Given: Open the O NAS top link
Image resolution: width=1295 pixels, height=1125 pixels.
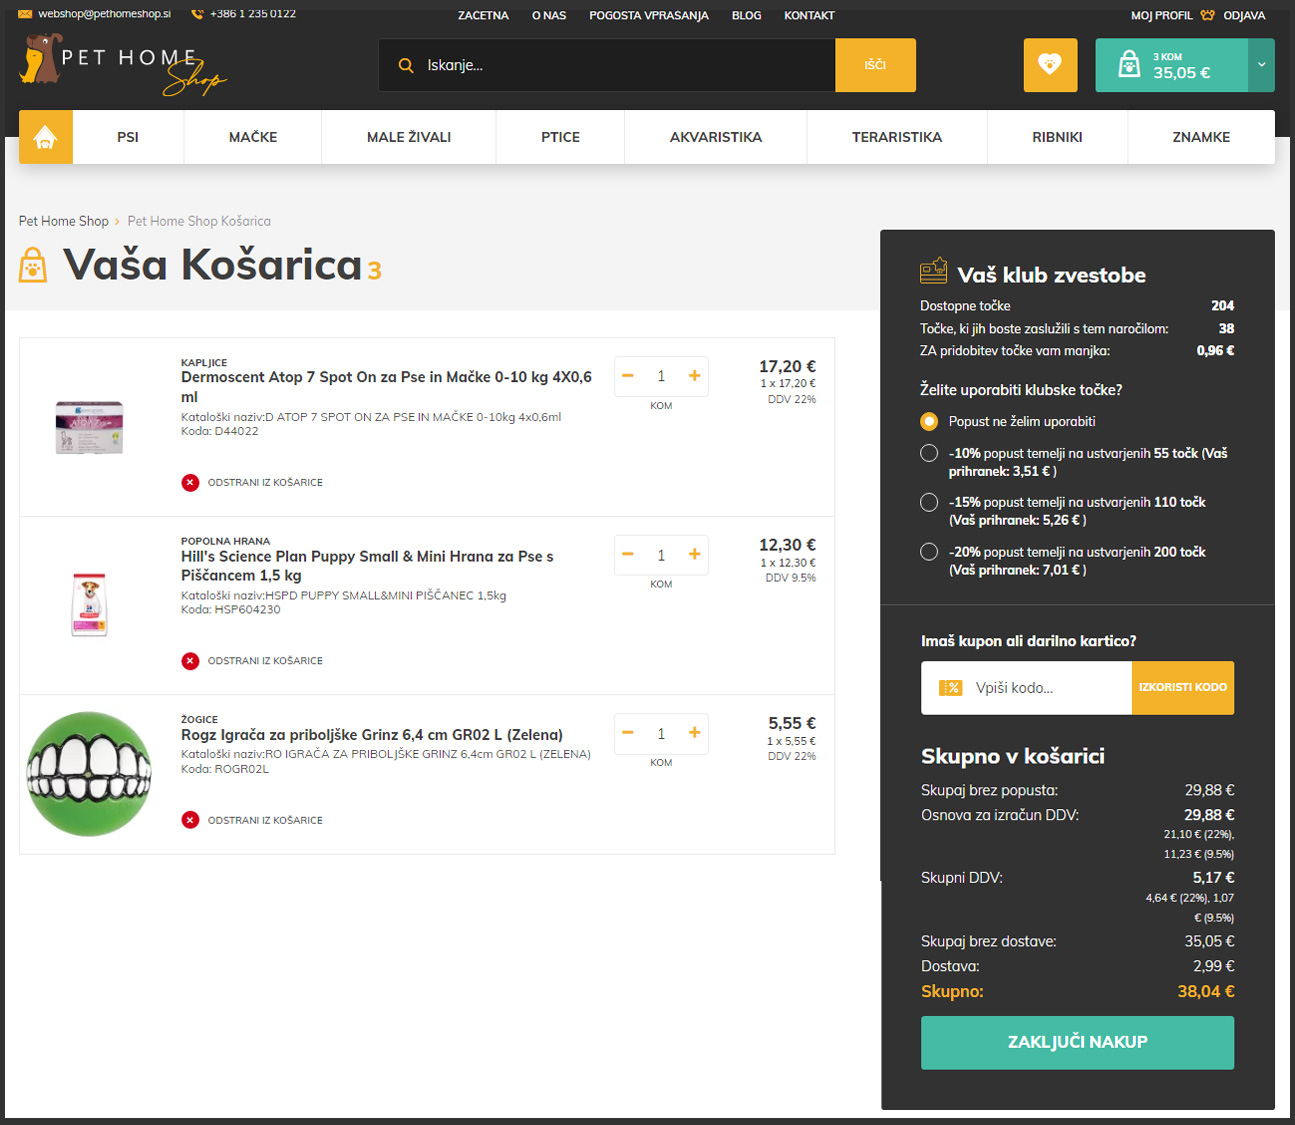Looking at the screenshot, I should 549,15.
